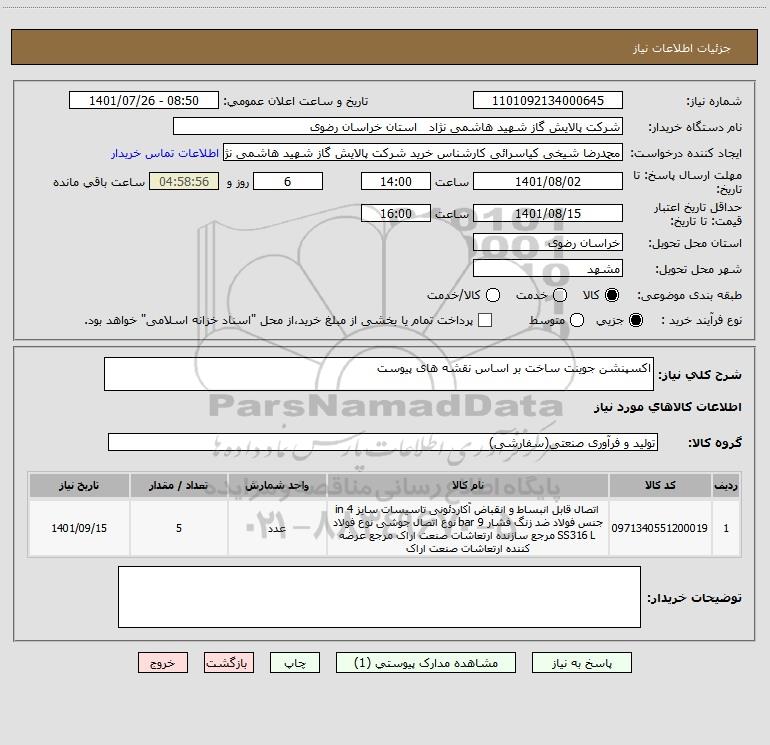Click the واحد شمارش column header
The width and height of the screenshot is (770, 745).
click(277, 486)
